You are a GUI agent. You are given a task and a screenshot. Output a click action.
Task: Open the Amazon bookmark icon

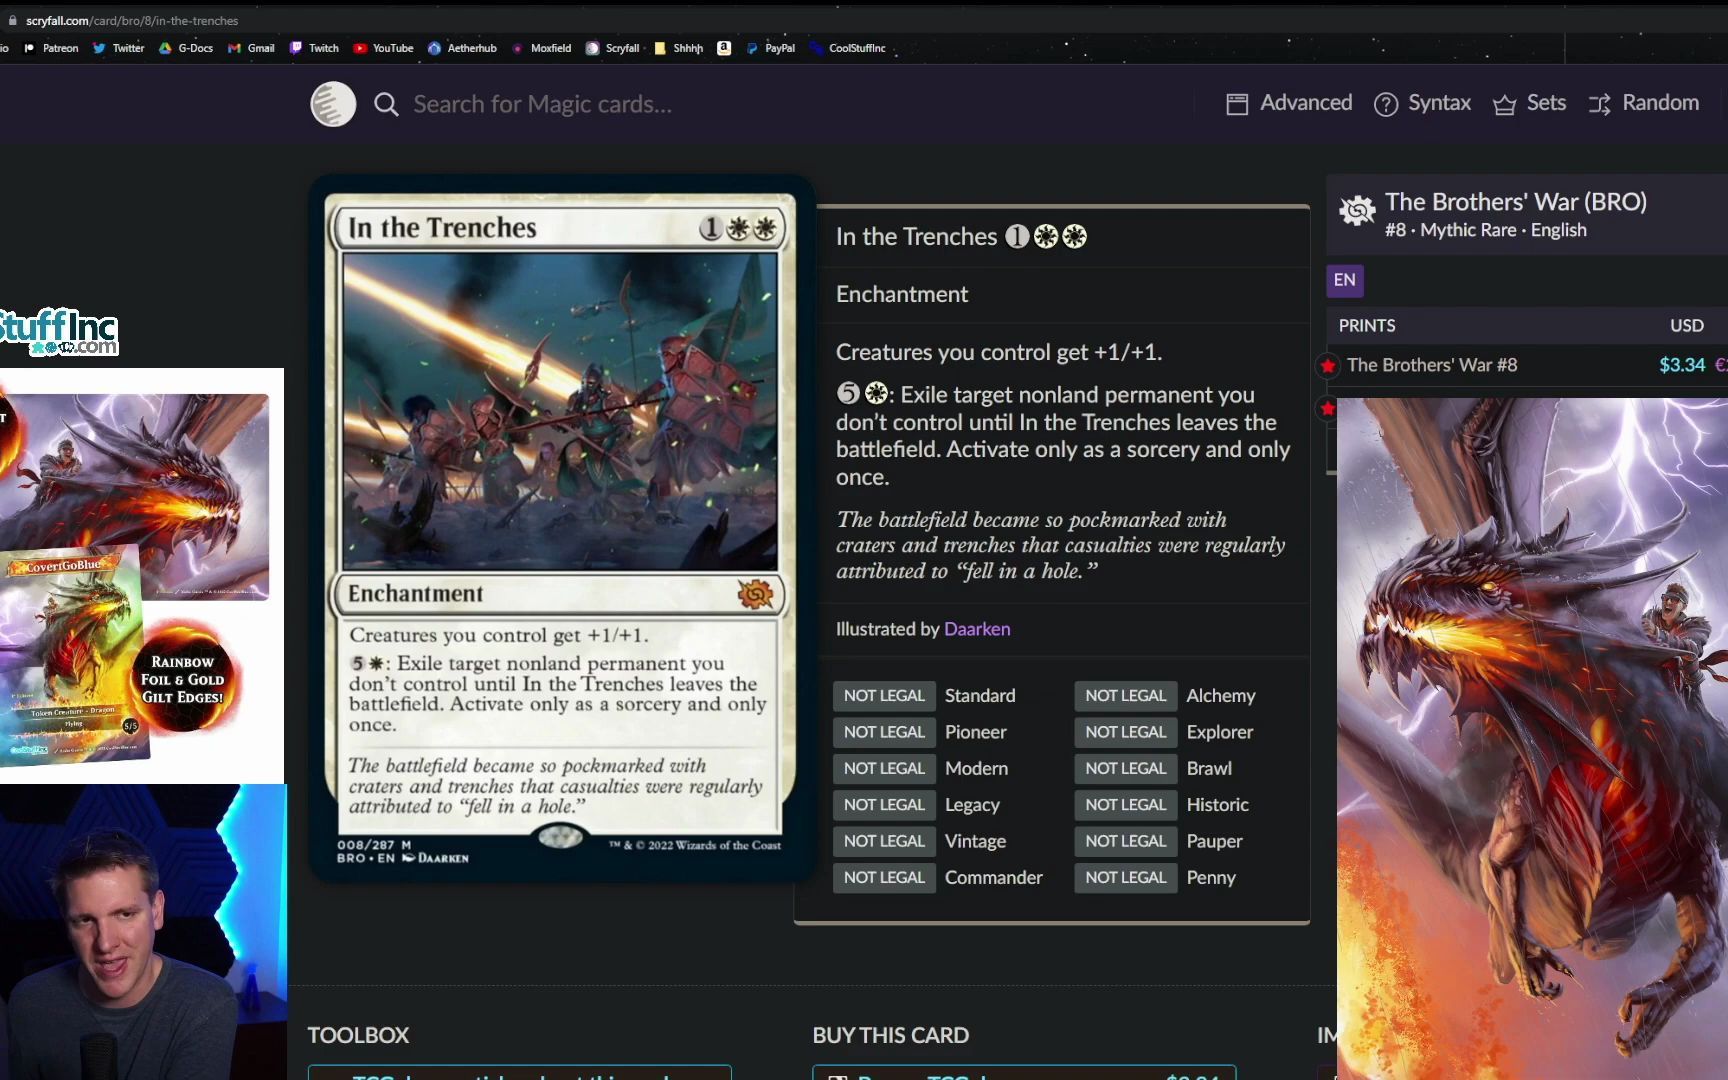724,48
